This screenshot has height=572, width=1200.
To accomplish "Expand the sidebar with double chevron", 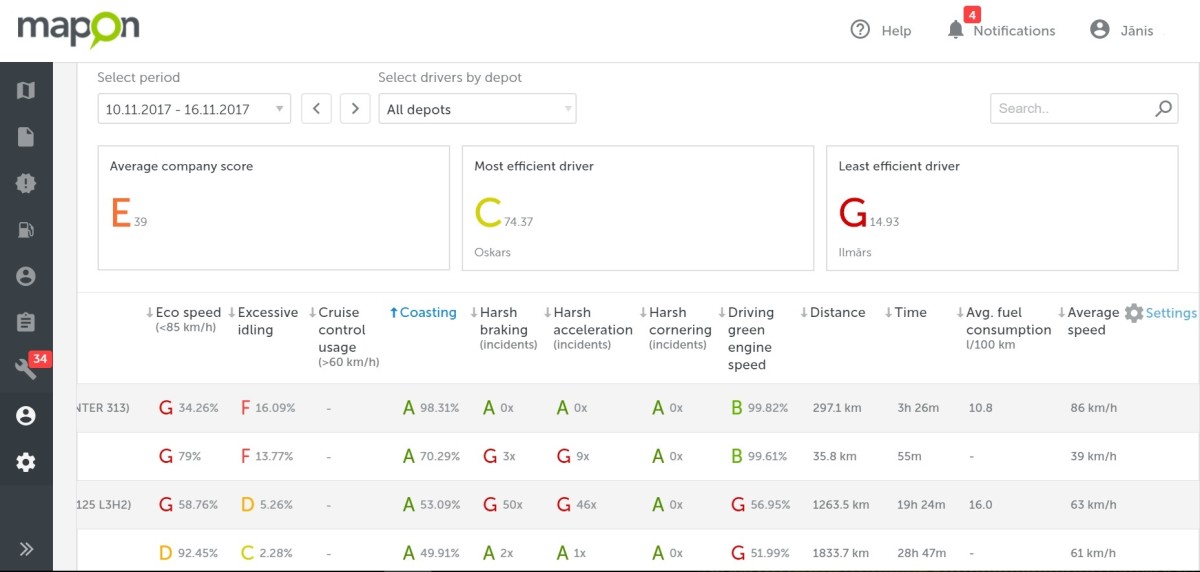I will coord(26,548).
